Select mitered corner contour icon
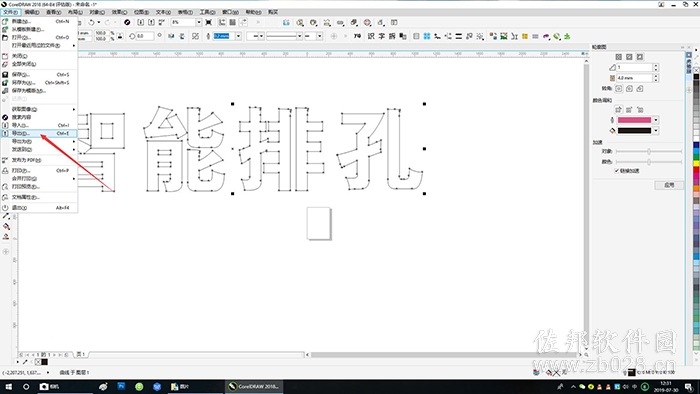 pyautogui.click(x=618, y=89)
